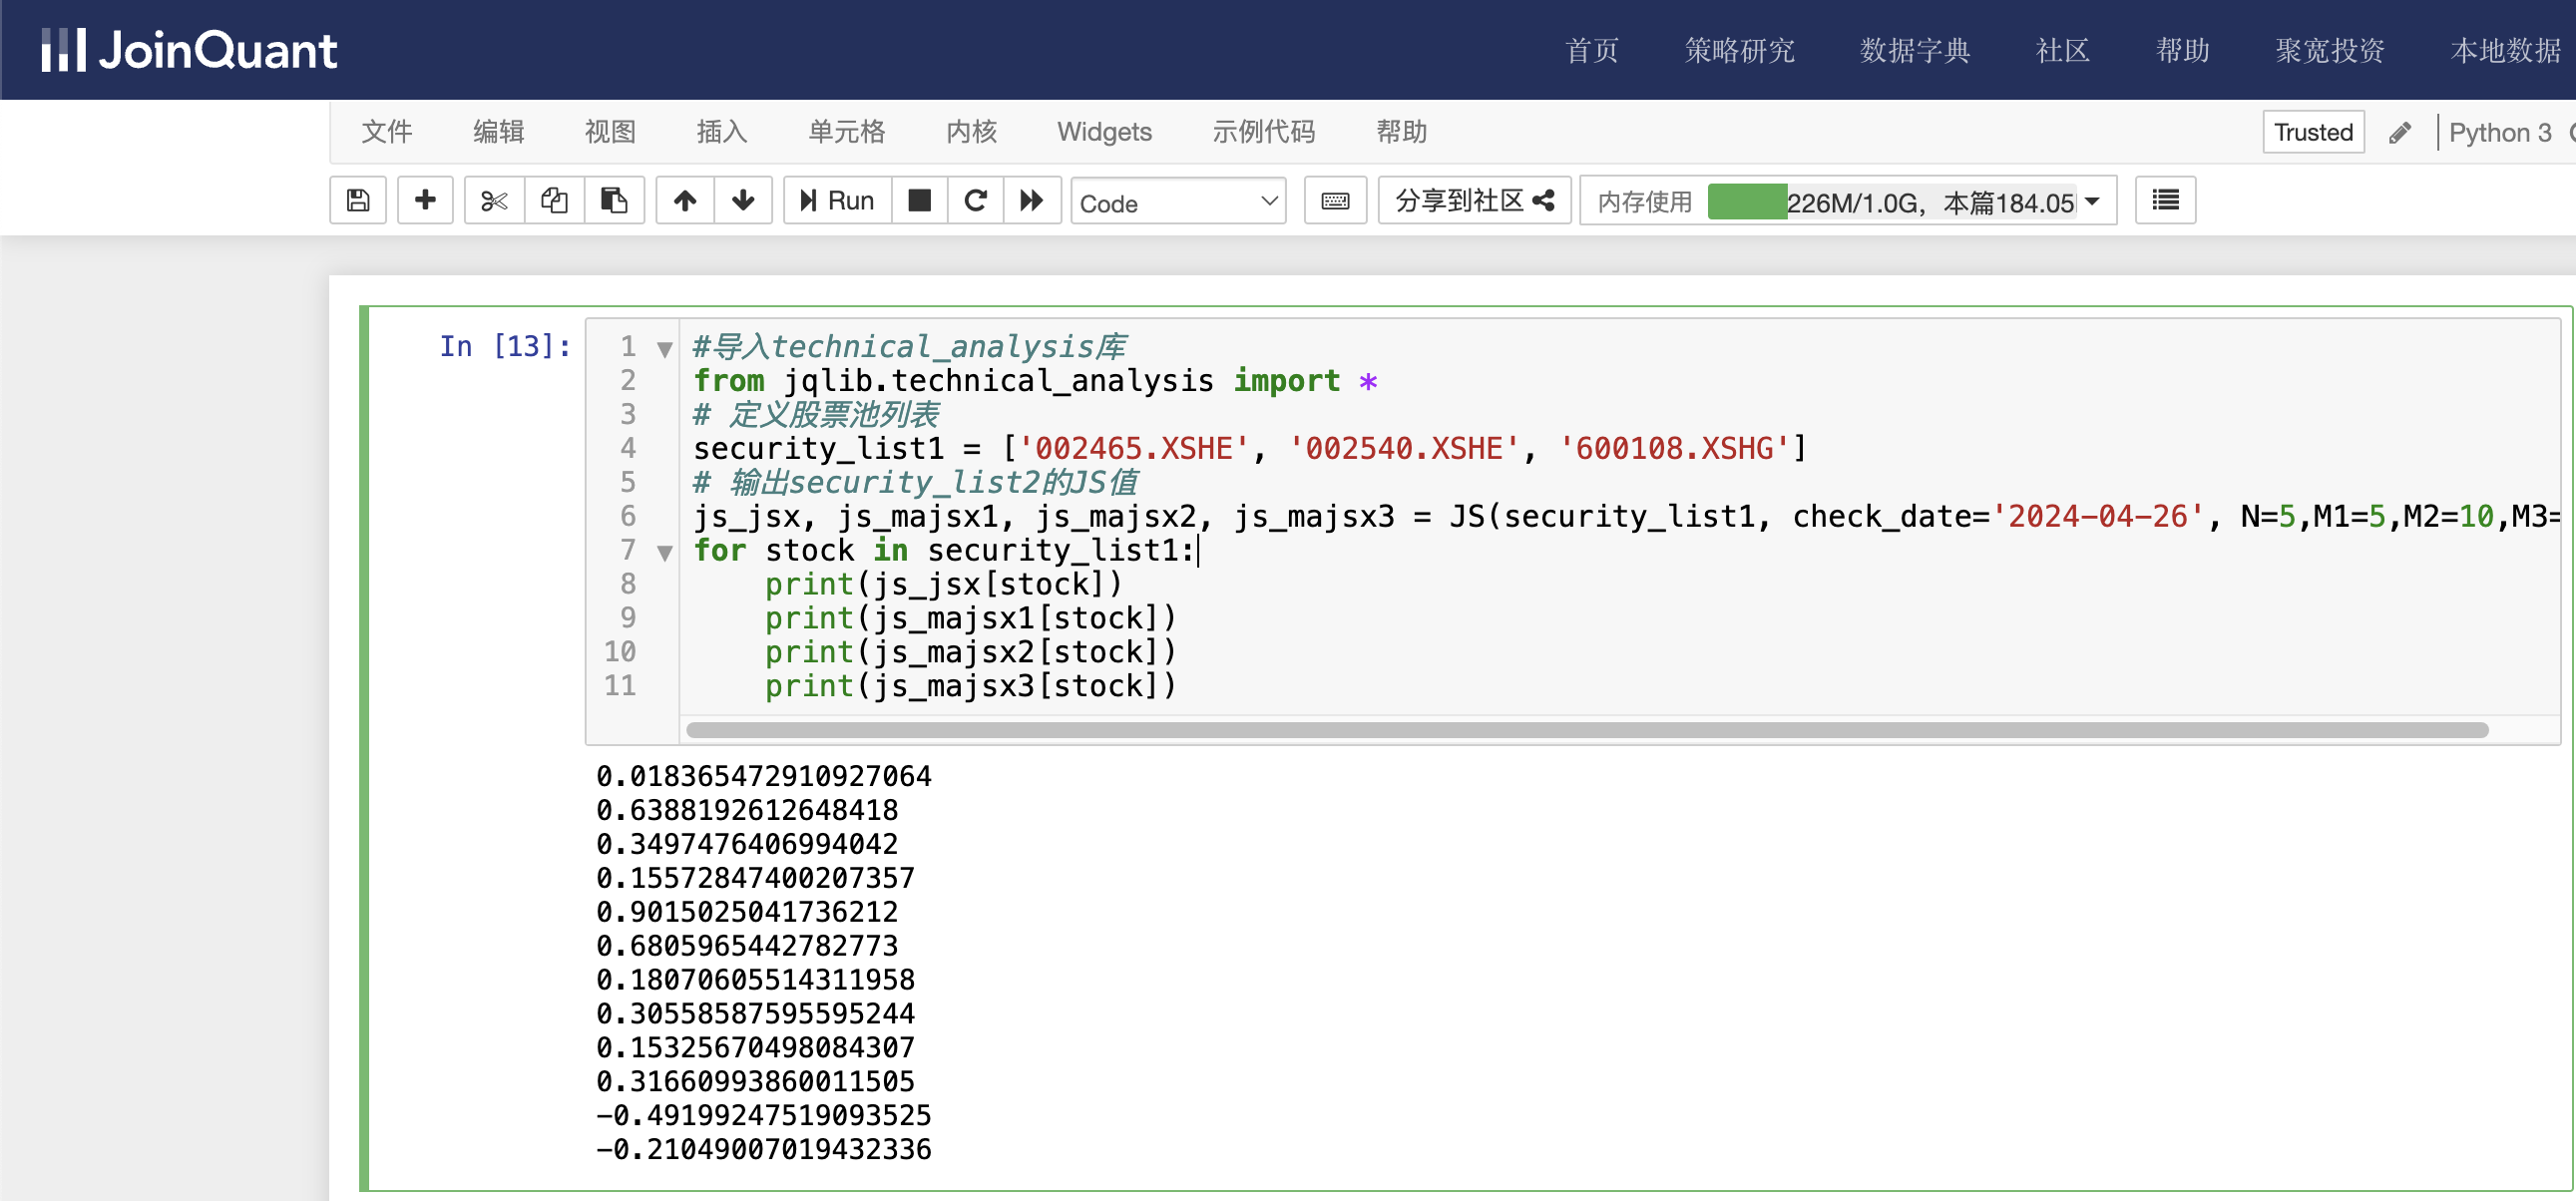Viewport: 2576px width, 1201px height.
Task: Restart the kernel circular arrow icon
Action: tap(976, 201)
